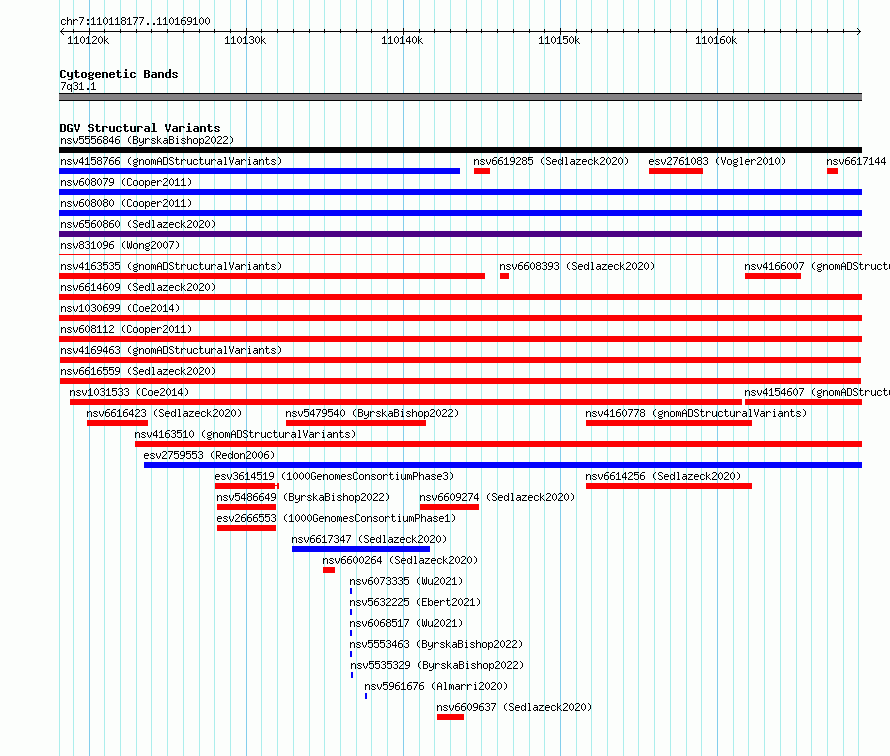The height and width of the screenshot is (756, 890).
Task: Open the nsv6068517 (Wu2021) label
Action: tap(406, 623)
